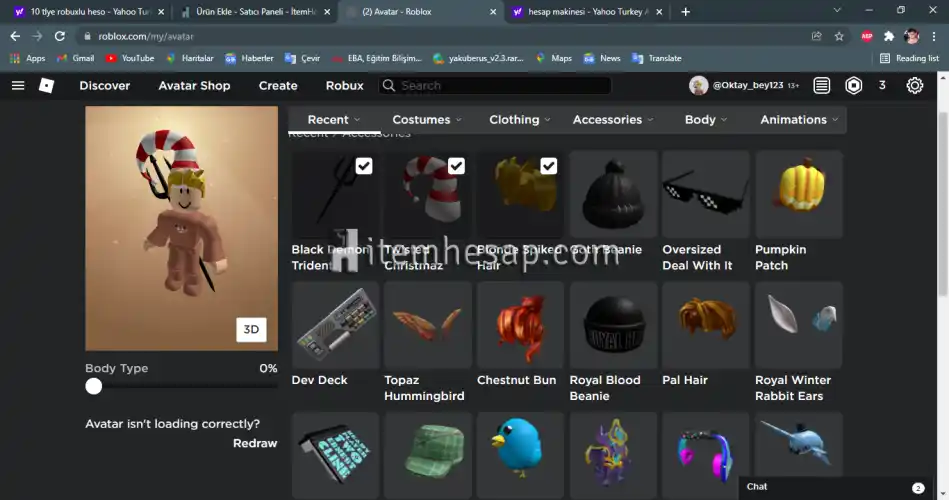Open the notifications feed icon
Screen dimensions: 949x500
[822, 86]
